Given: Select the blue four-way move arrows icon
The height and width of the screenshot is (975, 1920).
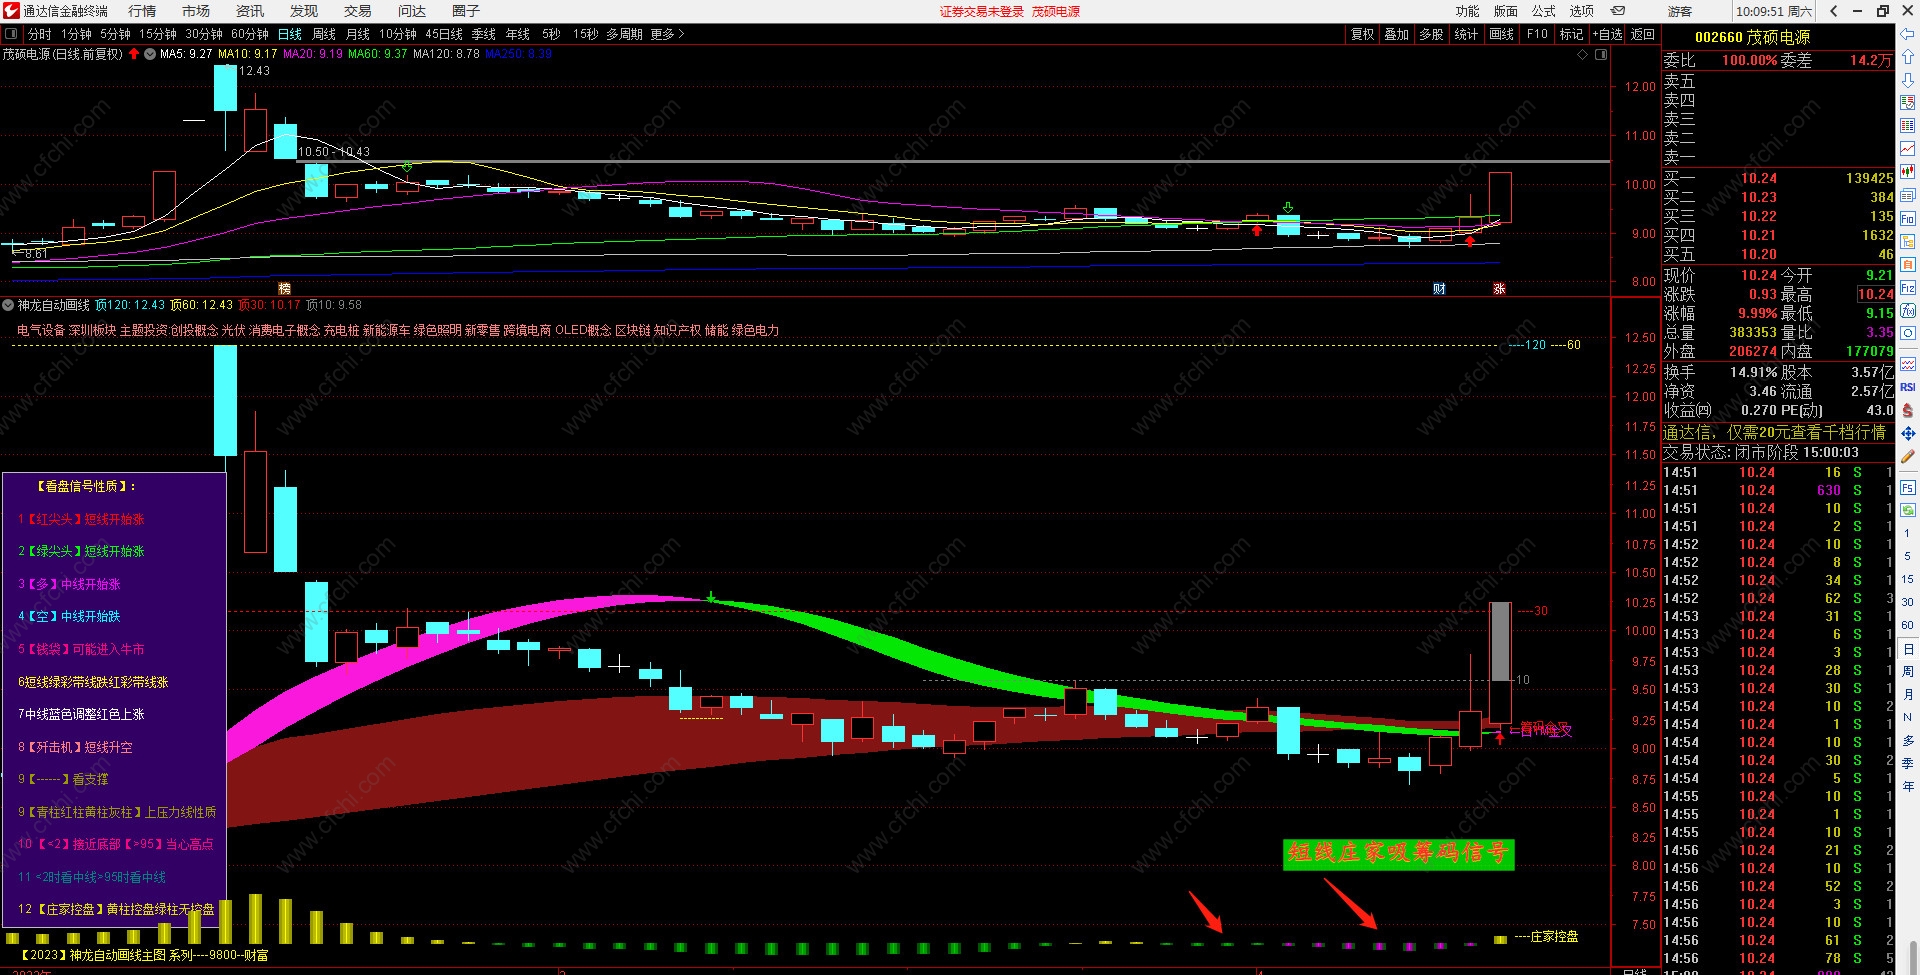Looking at the screenshot, I should coord(1908,433).
